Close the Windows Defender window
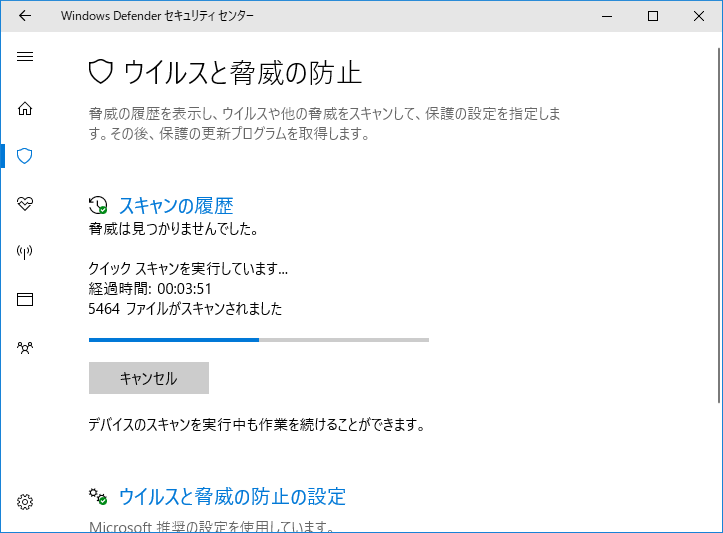The image size is (723, 533). point(699,16)
